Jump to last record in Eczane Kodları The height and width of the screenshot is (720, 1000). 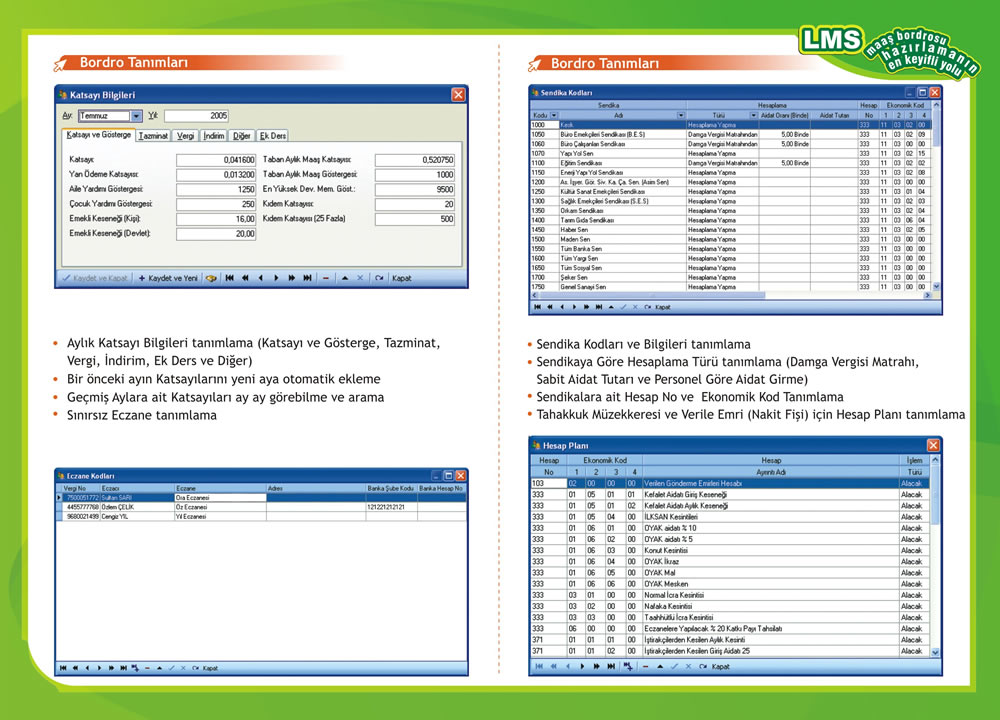click(x=123, y=668)
